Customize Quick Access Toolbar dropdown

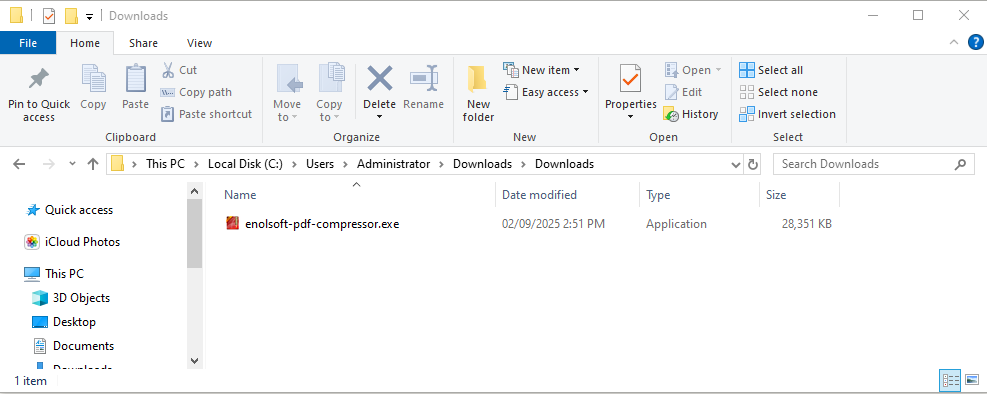point(89,16)
